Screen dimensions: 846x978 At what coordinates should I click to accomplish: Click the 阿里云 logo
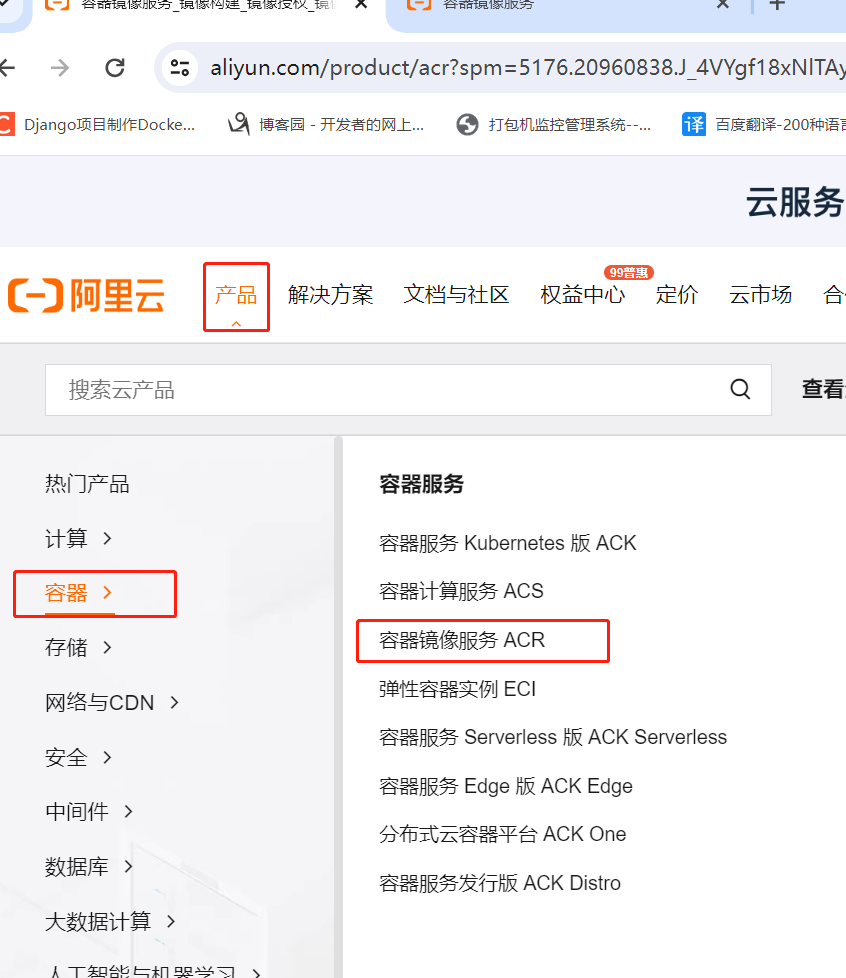click(x=86, y=295)
